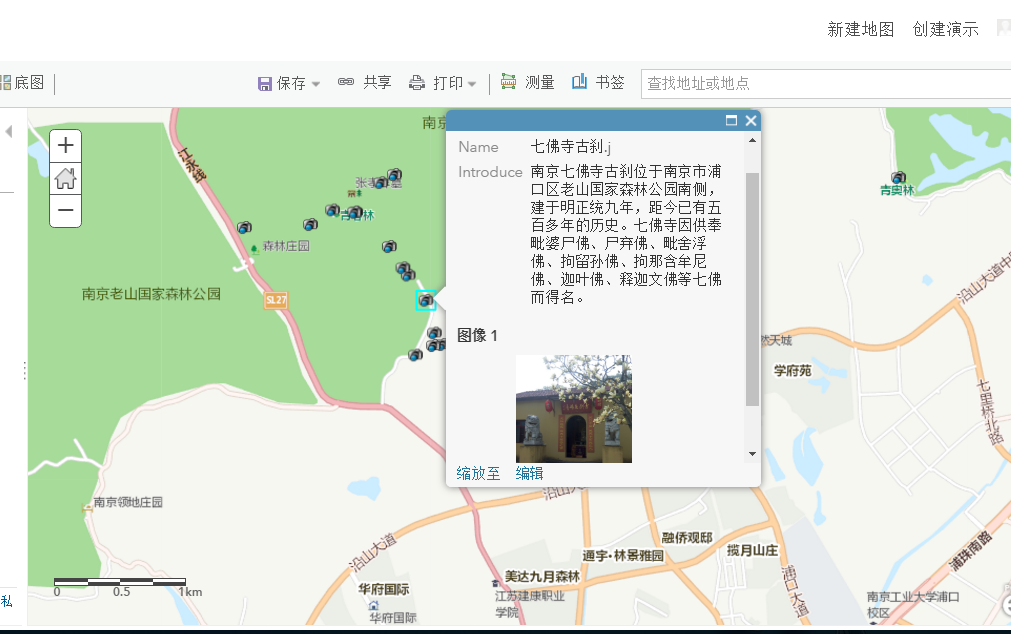Click the SL27 road shield
This screenshot has width=1011, height=634.
(276, 300)
